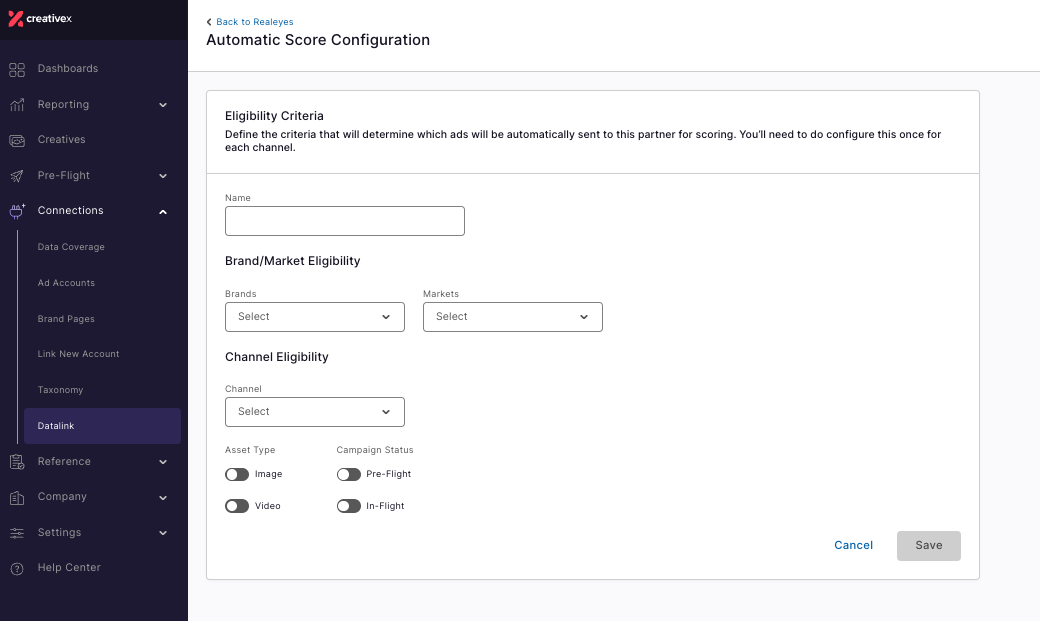The height and width of the screenshot is (621, 1040).
Task: Turn on the In-Flight campaign status toggle
Action: point(348,506)
